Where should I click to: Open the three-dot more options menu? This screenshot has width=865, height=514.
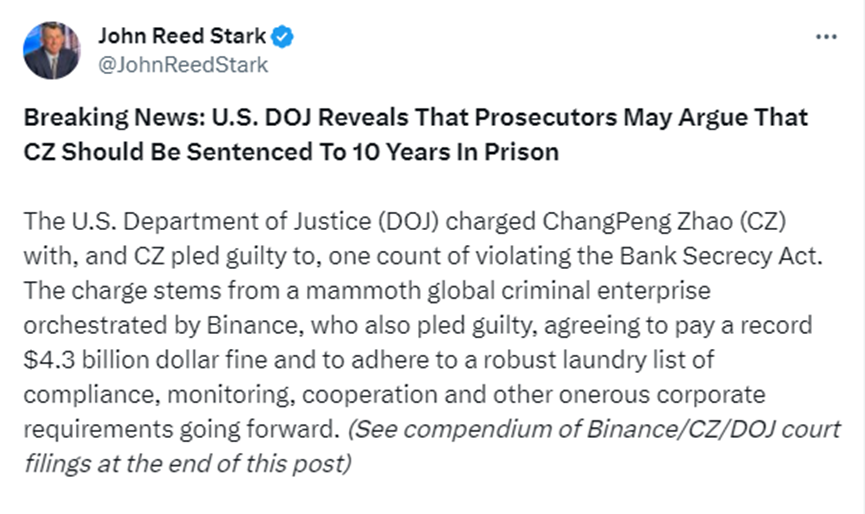[826, 37]
